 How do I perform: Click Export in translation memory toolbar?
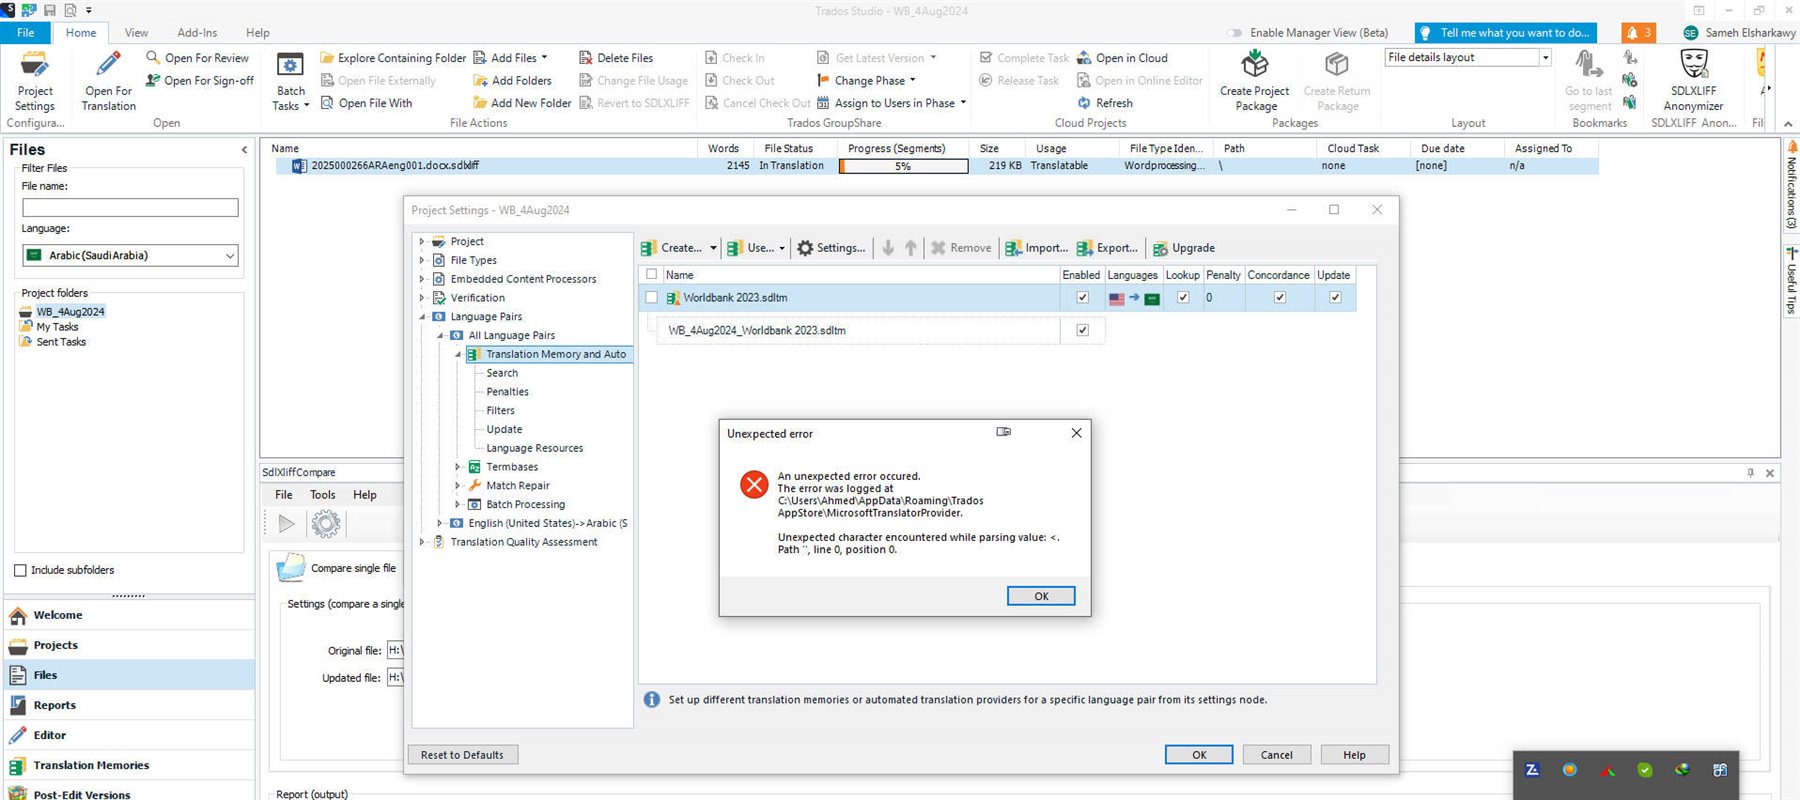point(1107,248)
